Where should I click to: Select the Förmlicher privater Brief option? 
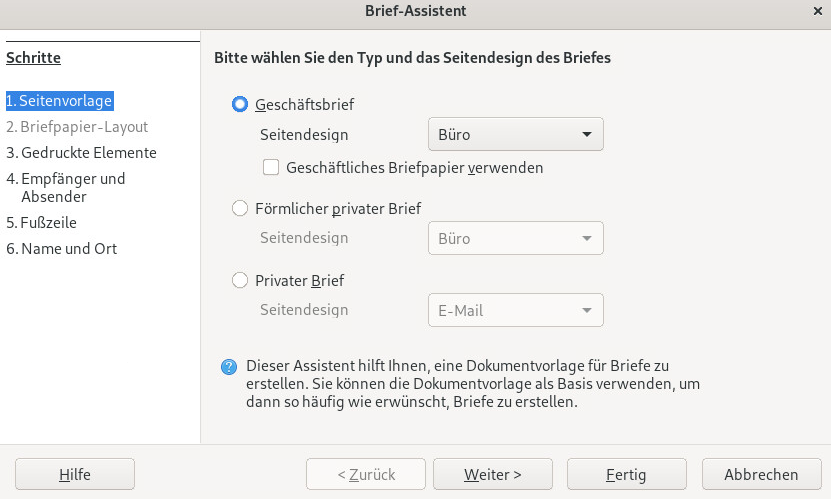pyautogui.click(x=240, y=208)
